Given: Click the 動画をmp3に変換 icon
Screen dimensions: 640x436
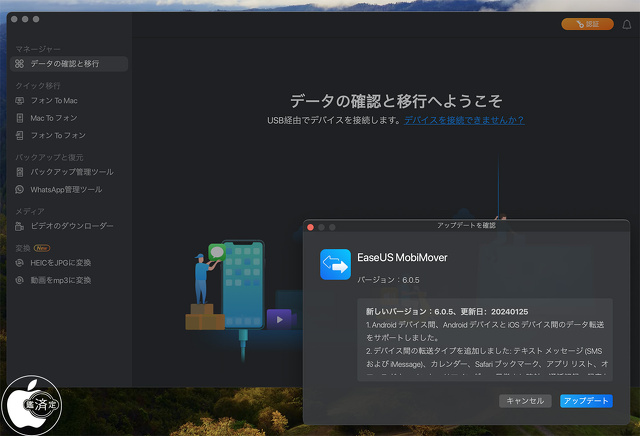Looking at the screenshot, I should click(x=19, y=280).
